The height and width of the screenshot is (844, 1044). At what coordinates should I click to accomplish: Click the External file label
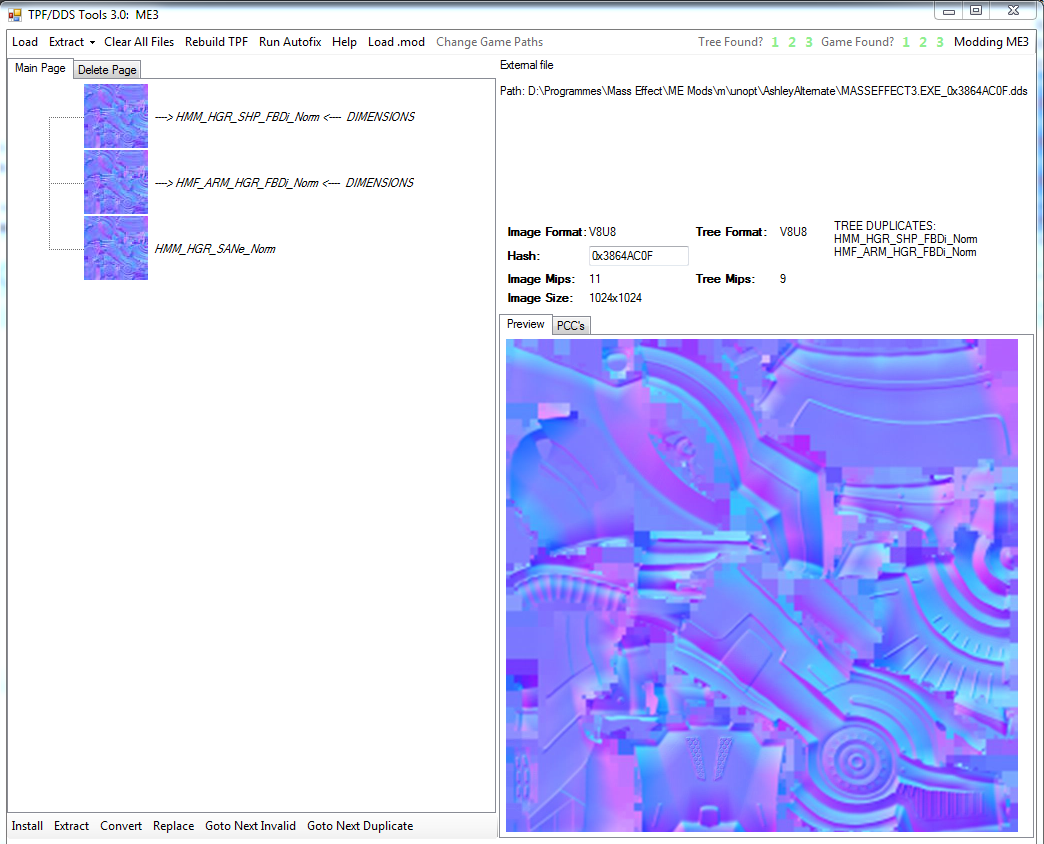(x=527, y=65)
